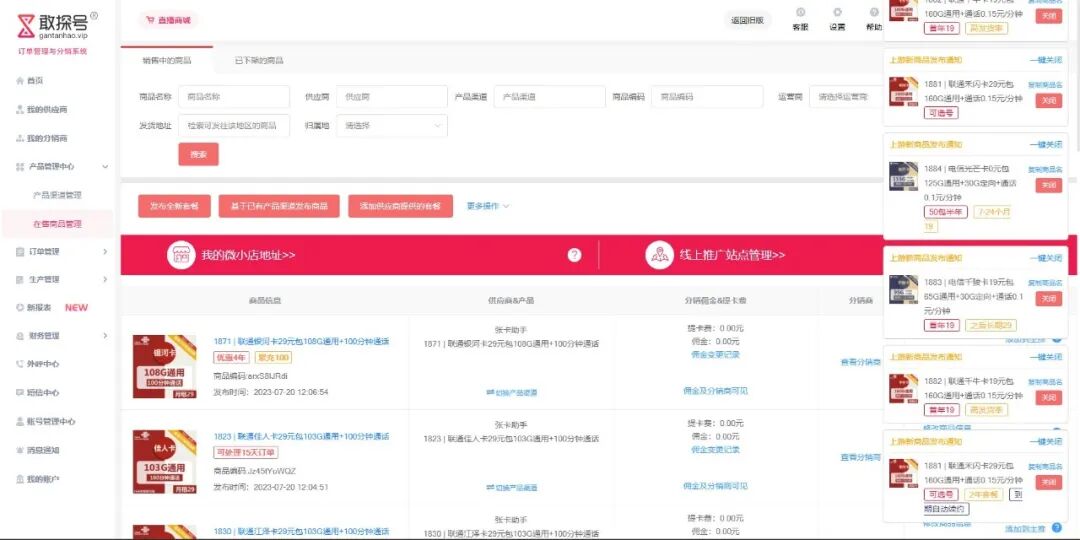The height and width of the screenshot is (540, 1080).
Task: Expand the 生产管理 submenu arrow
Action: point(105,280)
